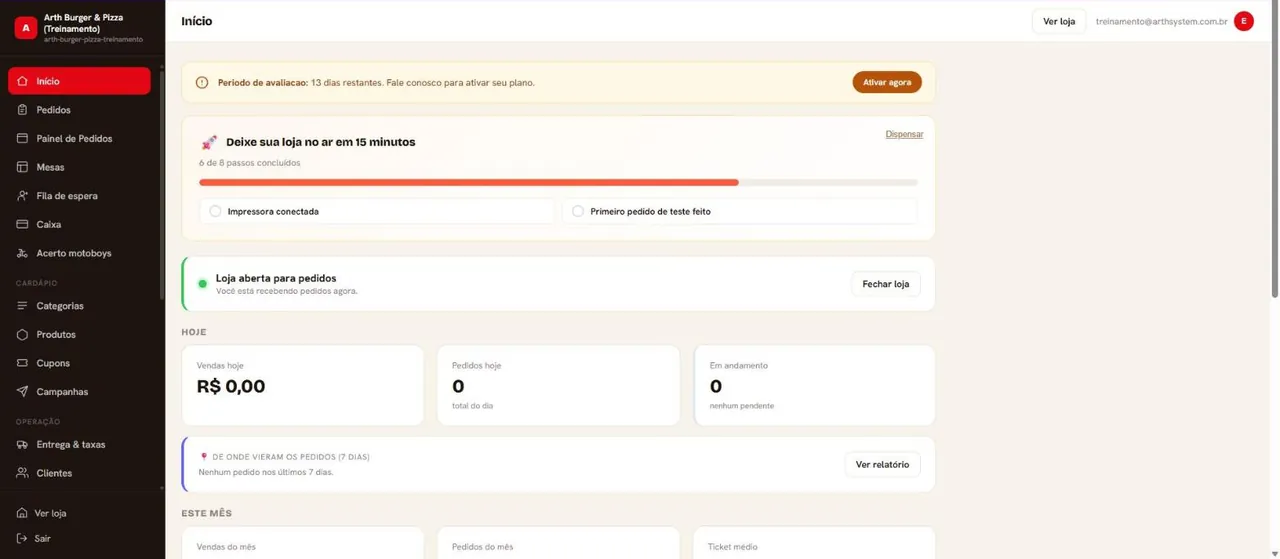The image size is (1280, 559).
Task: Open Entrega & taxas menu item
Action: click(x=79, y=444)
